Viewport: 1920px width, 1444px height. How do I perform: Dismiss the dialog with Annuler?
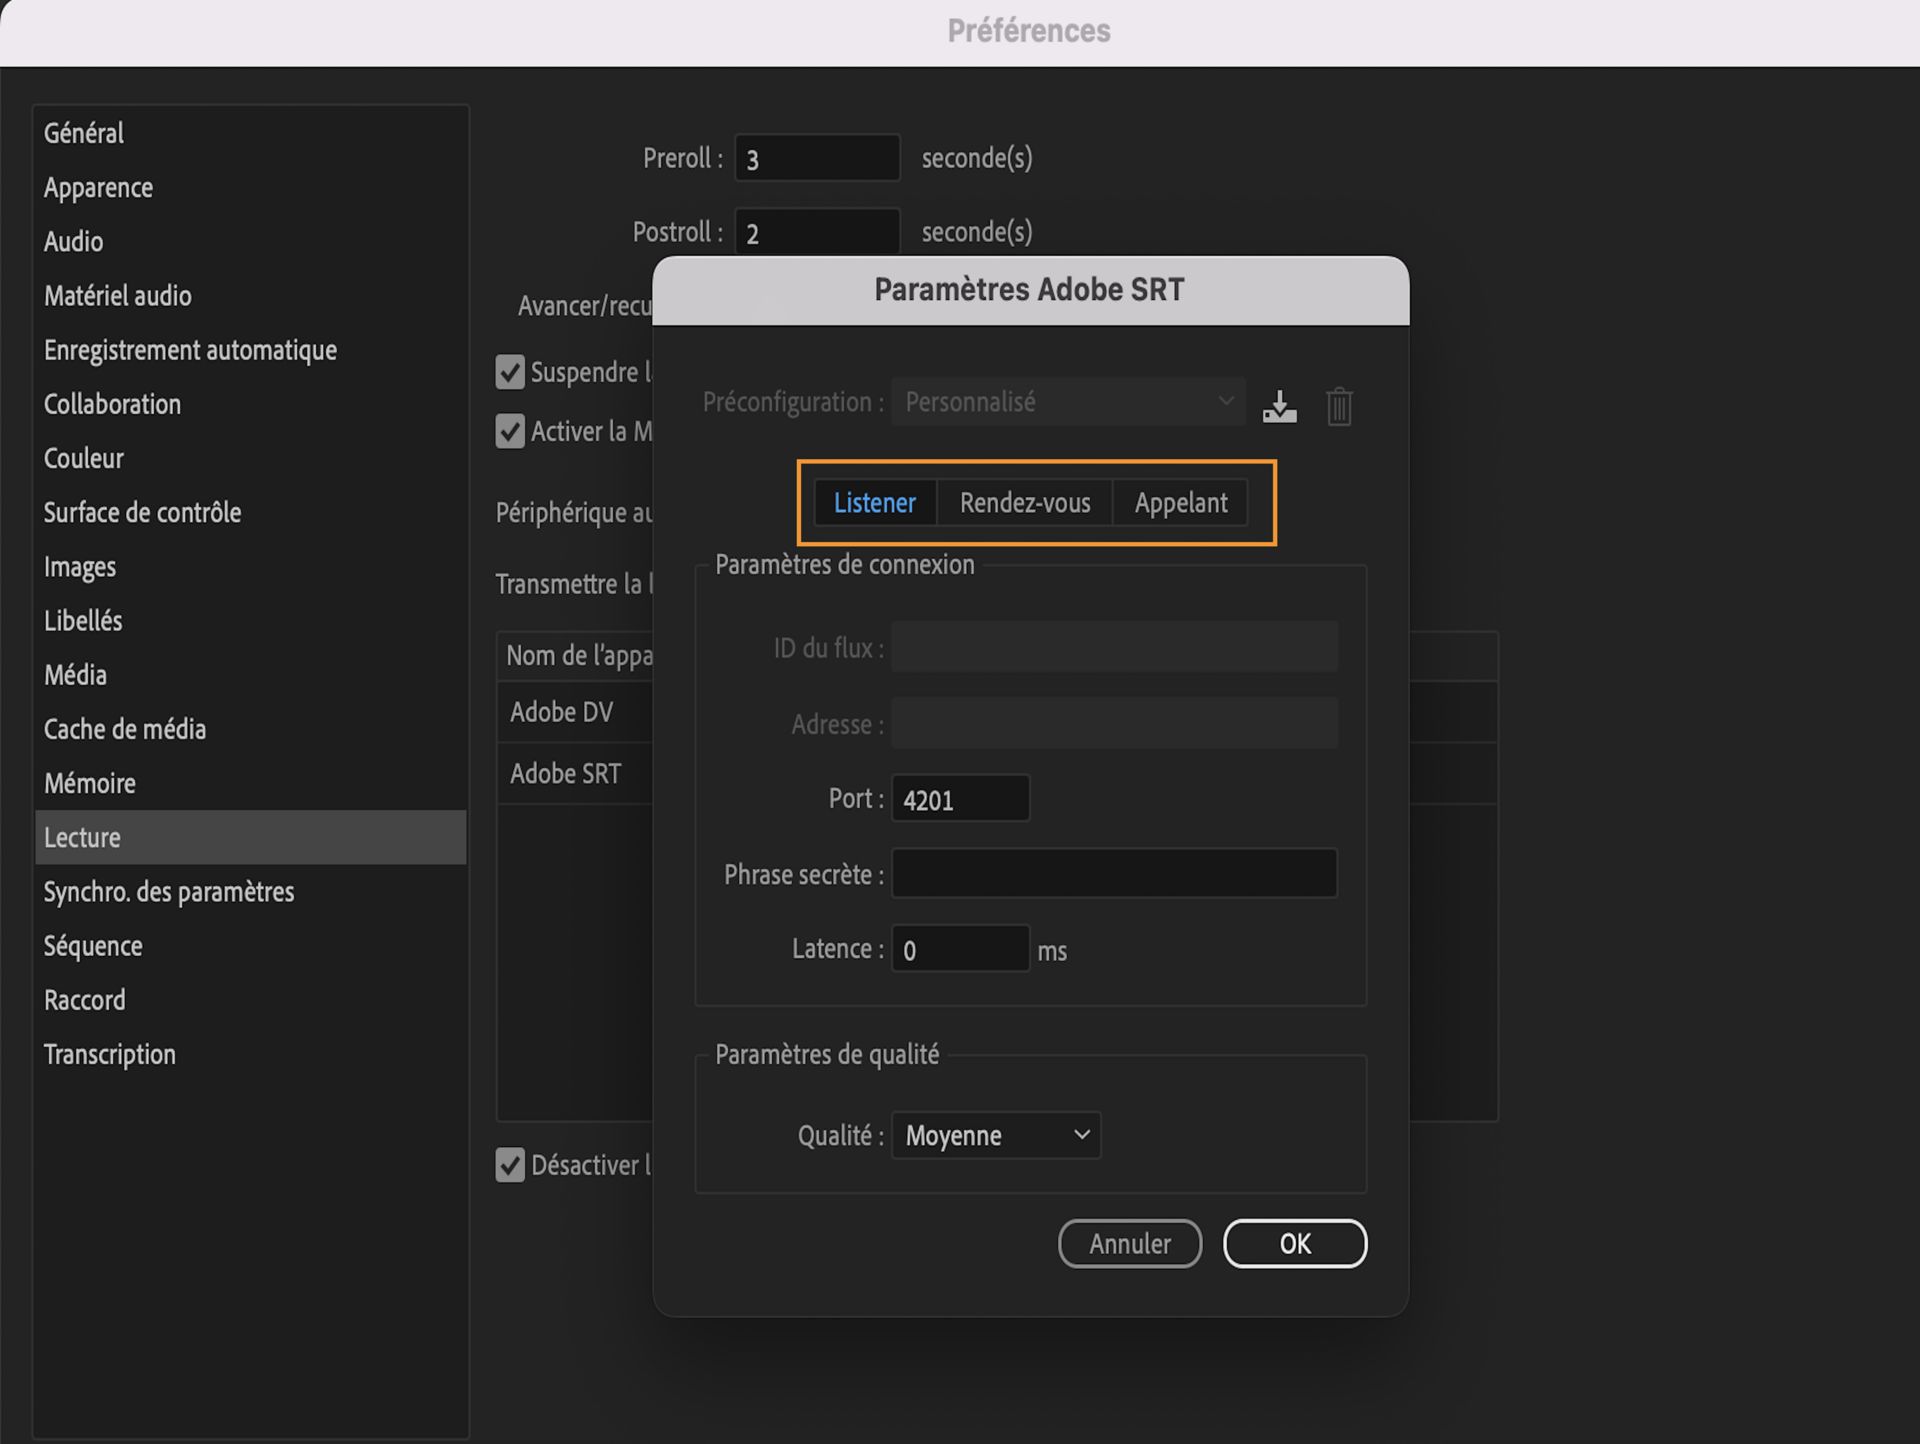pos(1129,1243)
